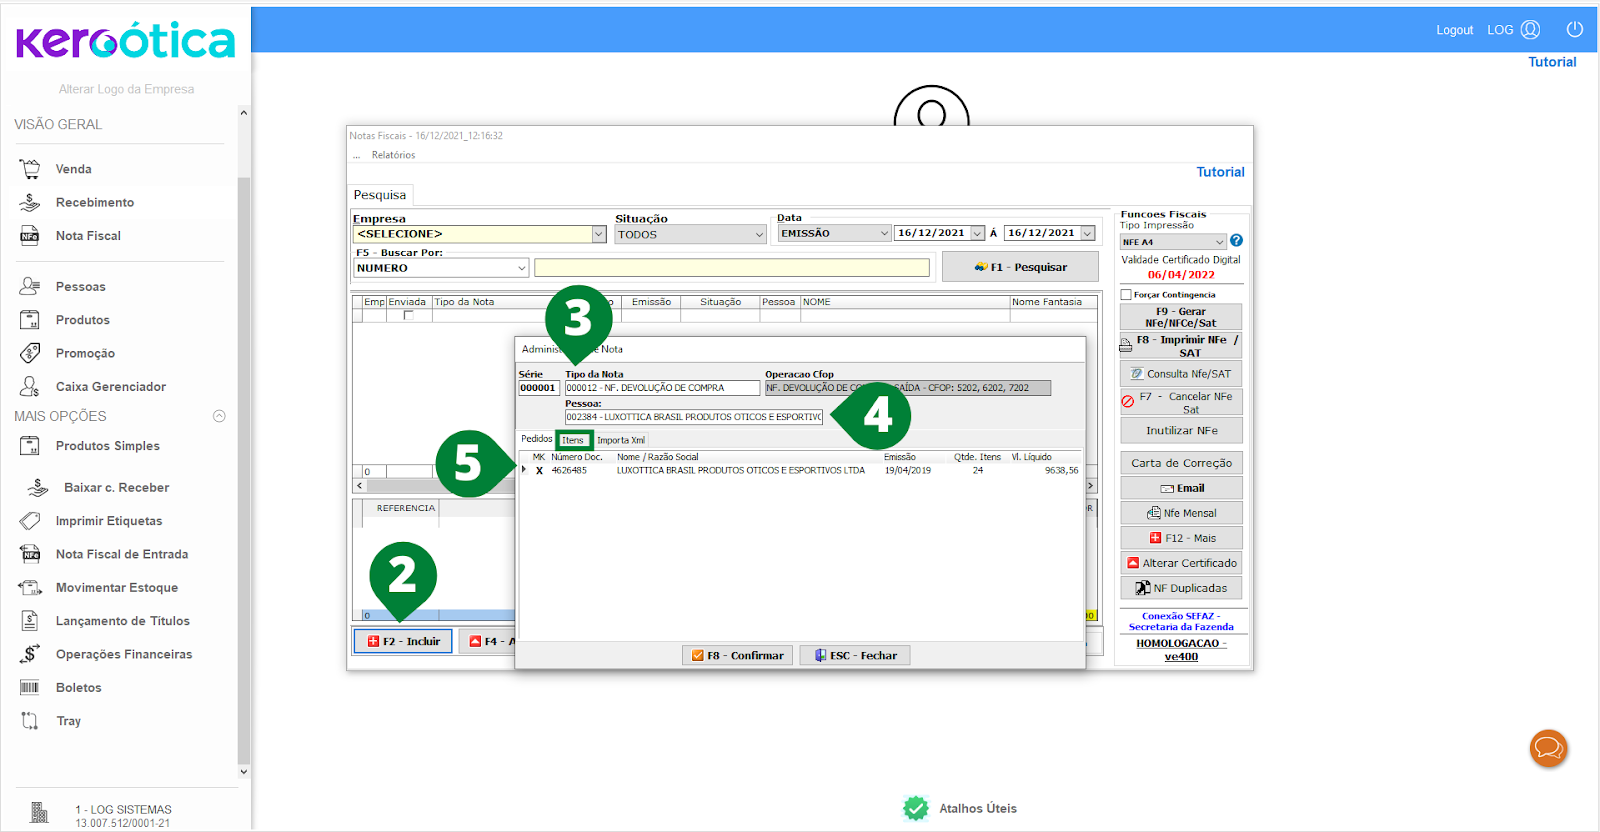This screenshot has height=832, width=1600.
Task: Click Consulta Nfe/SAT button
Action: point(1181,374)
